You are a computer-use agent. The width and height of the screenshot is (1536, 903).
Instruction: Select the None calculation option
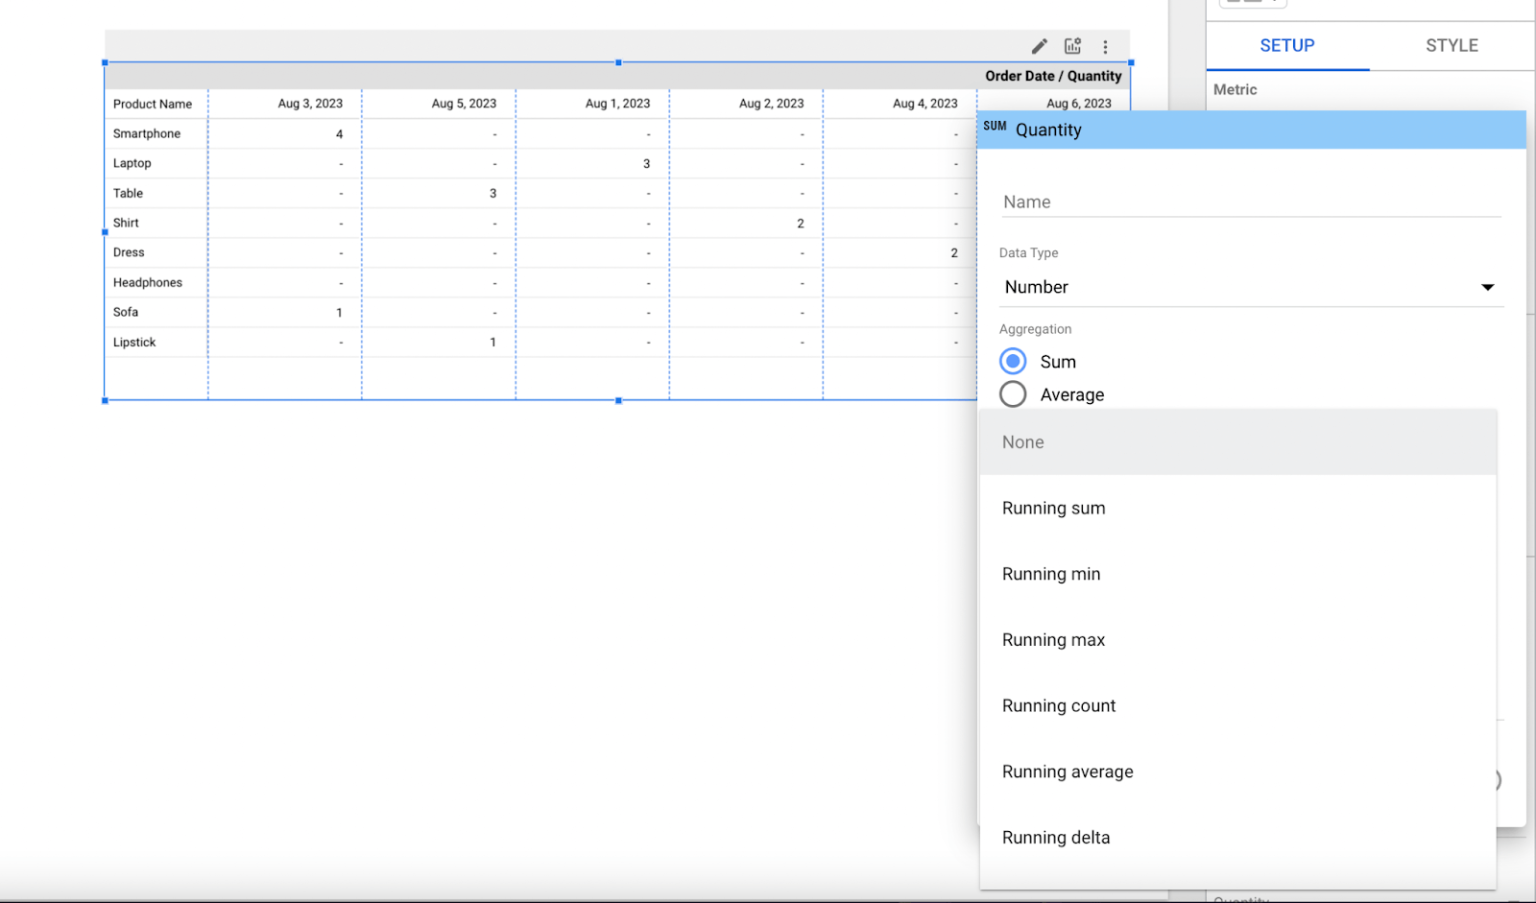1022,442
